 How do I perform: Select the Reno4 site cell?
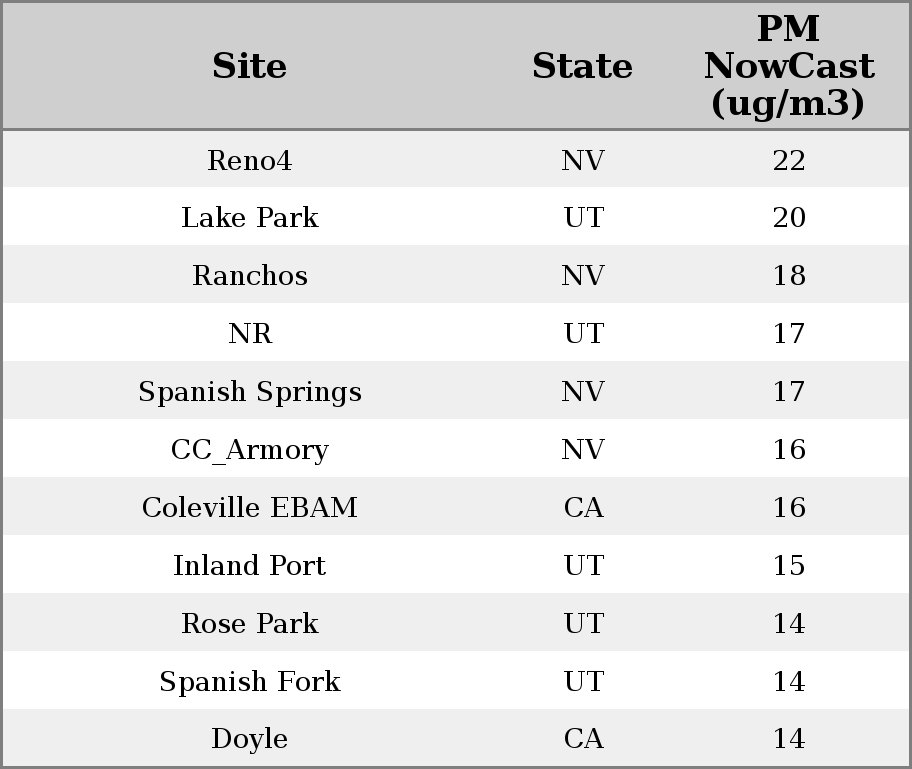pos(249,160)
